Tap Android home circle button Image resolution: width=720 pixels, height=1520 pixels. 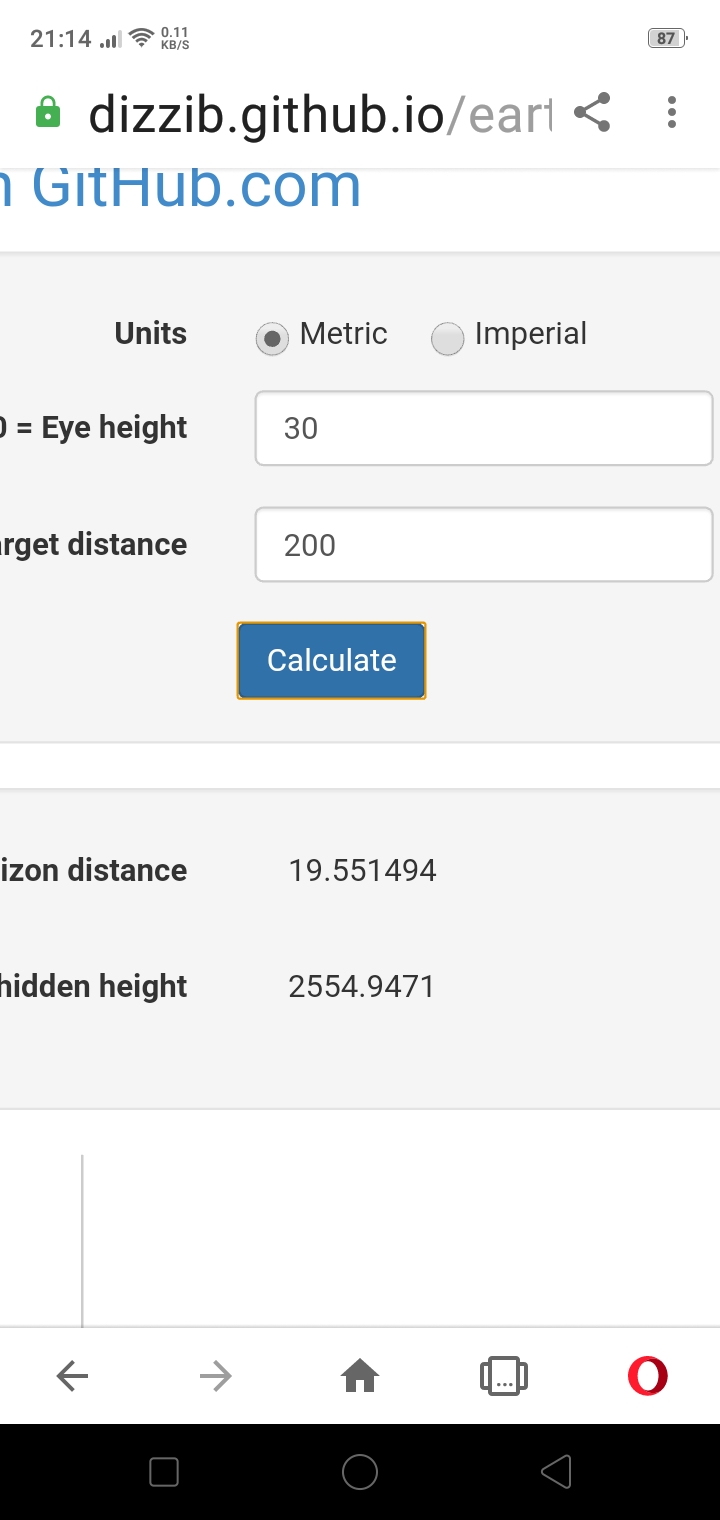pos(360,1472)
